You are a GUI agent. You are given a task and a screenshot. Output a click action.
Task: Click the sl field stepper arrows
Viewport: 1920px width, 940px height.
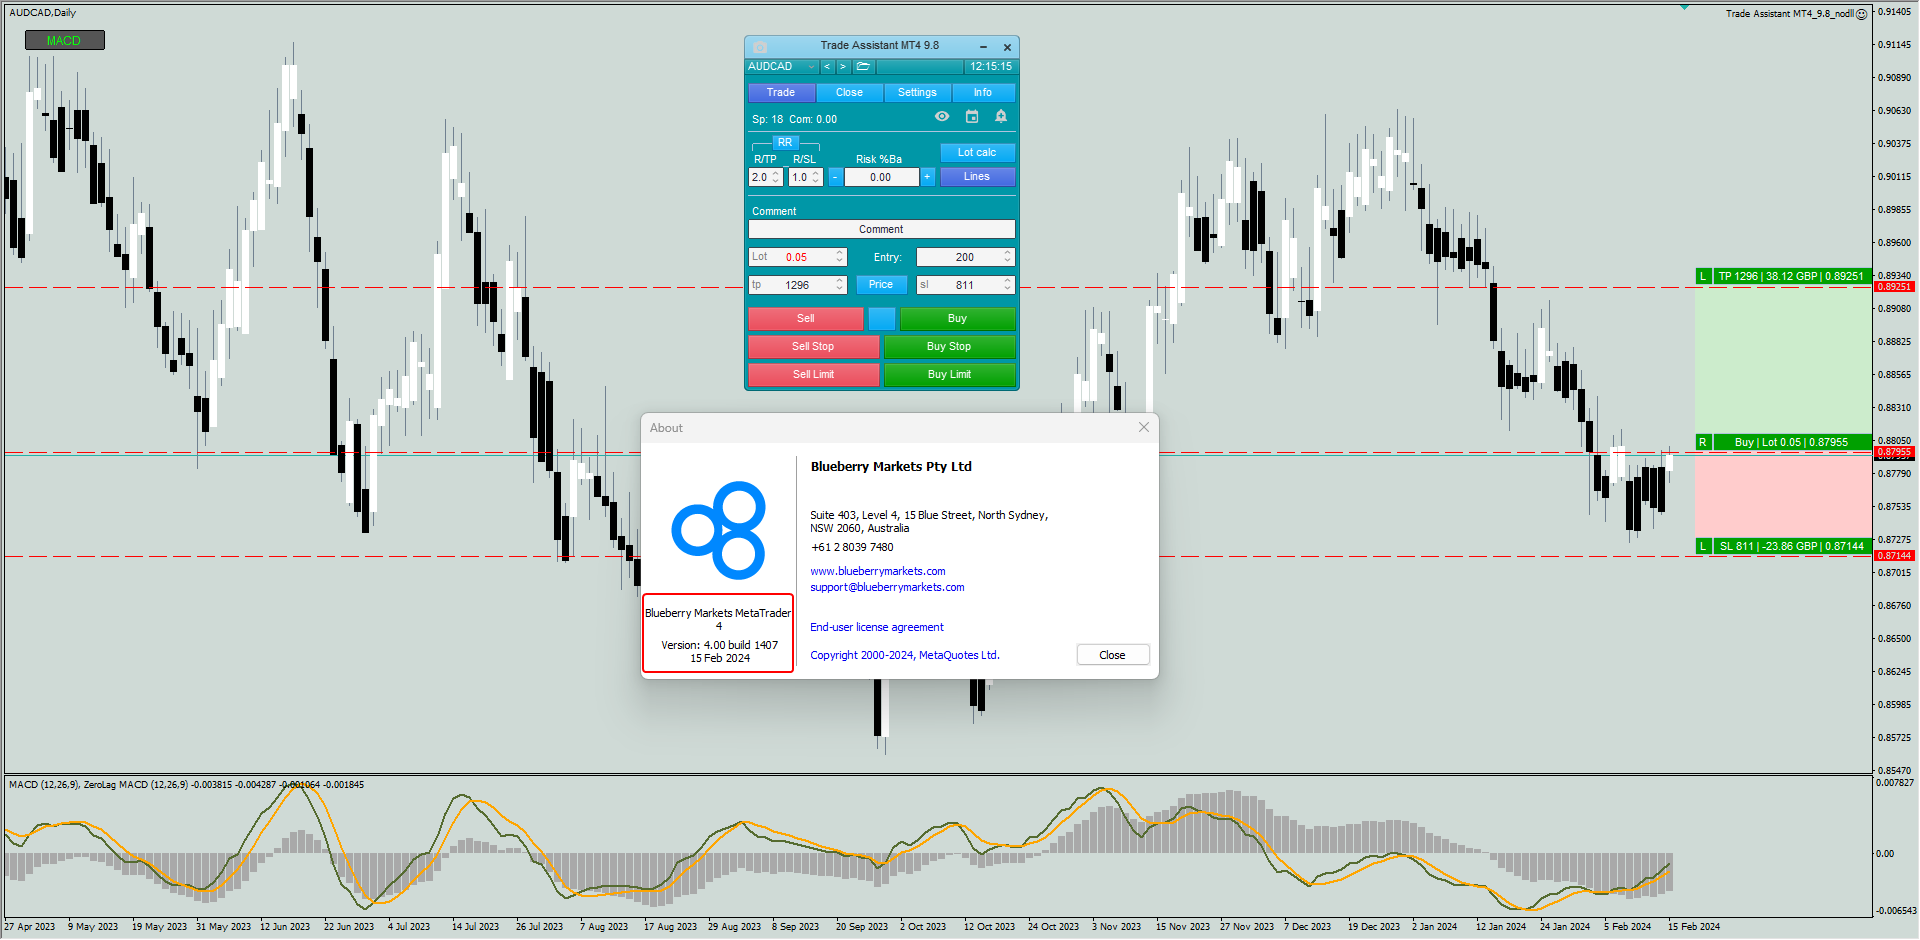(1008, 285)
